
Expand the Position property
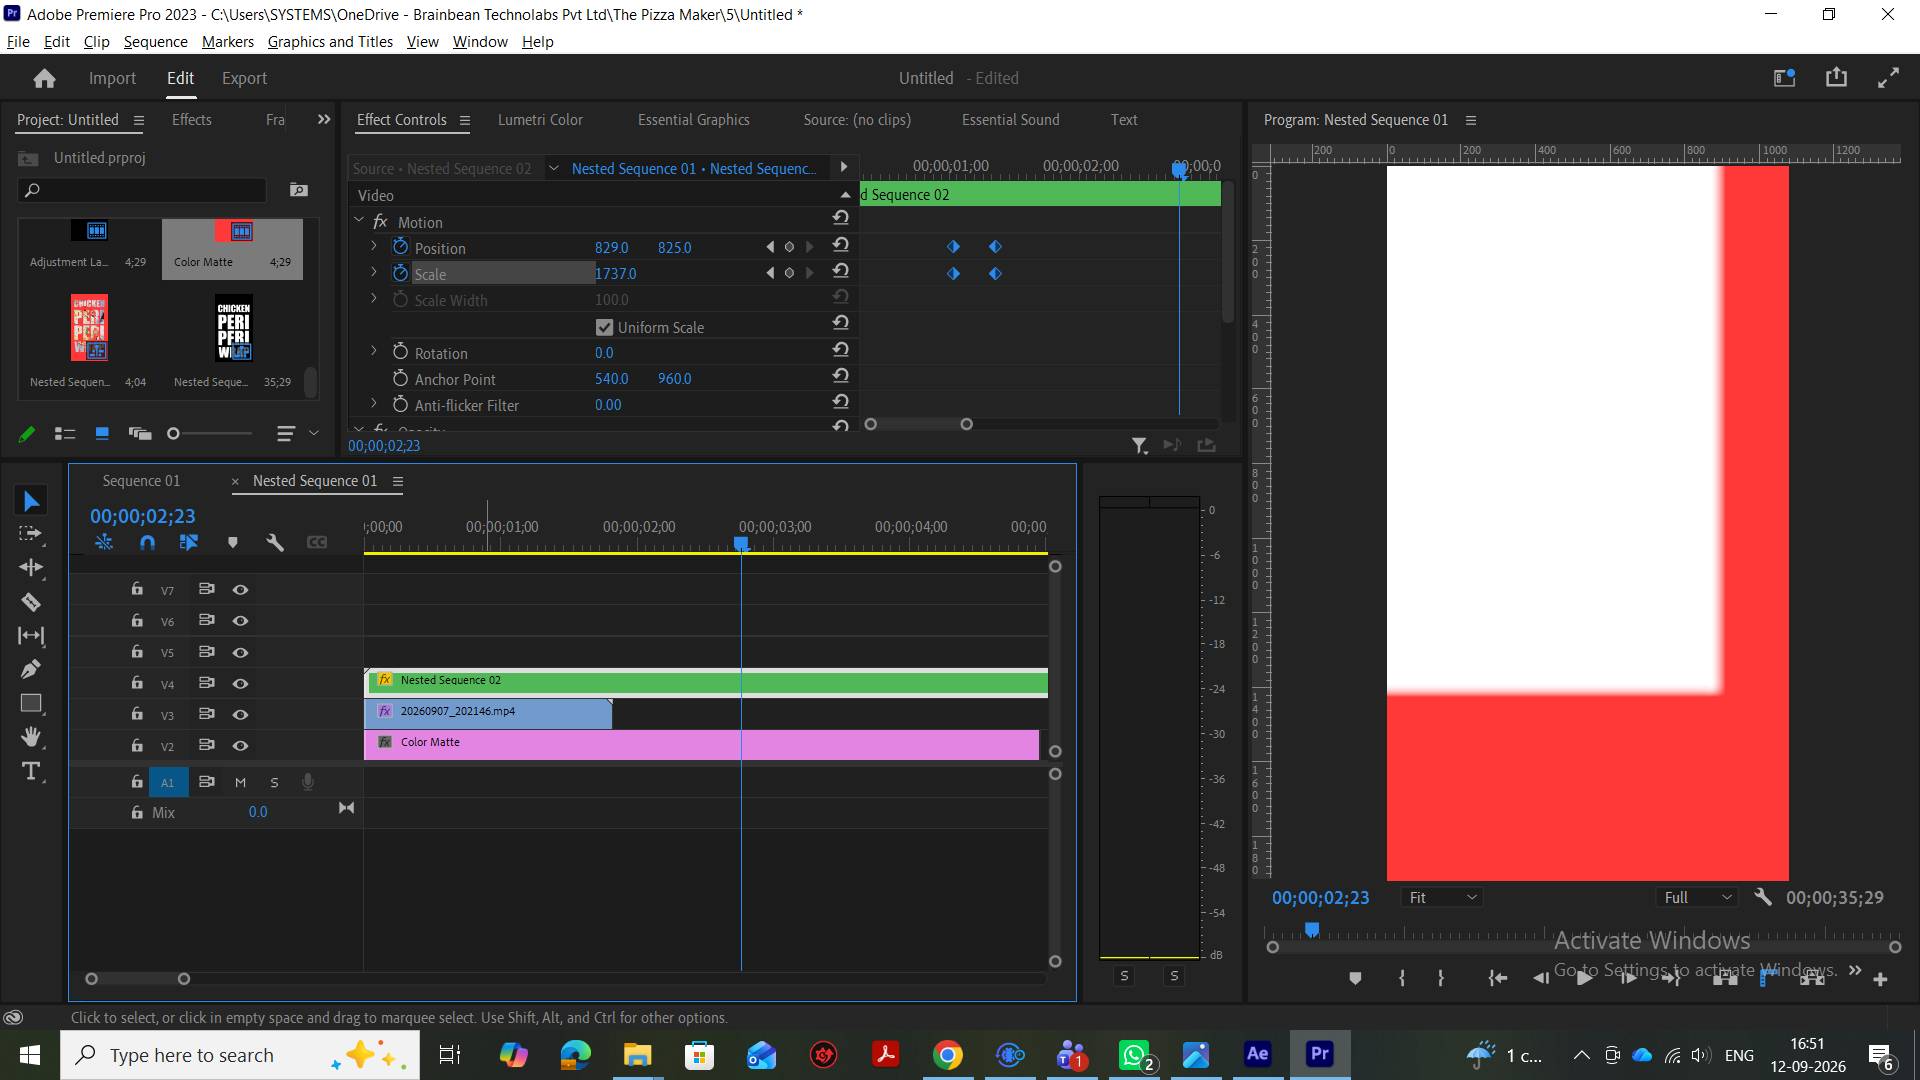374,246
